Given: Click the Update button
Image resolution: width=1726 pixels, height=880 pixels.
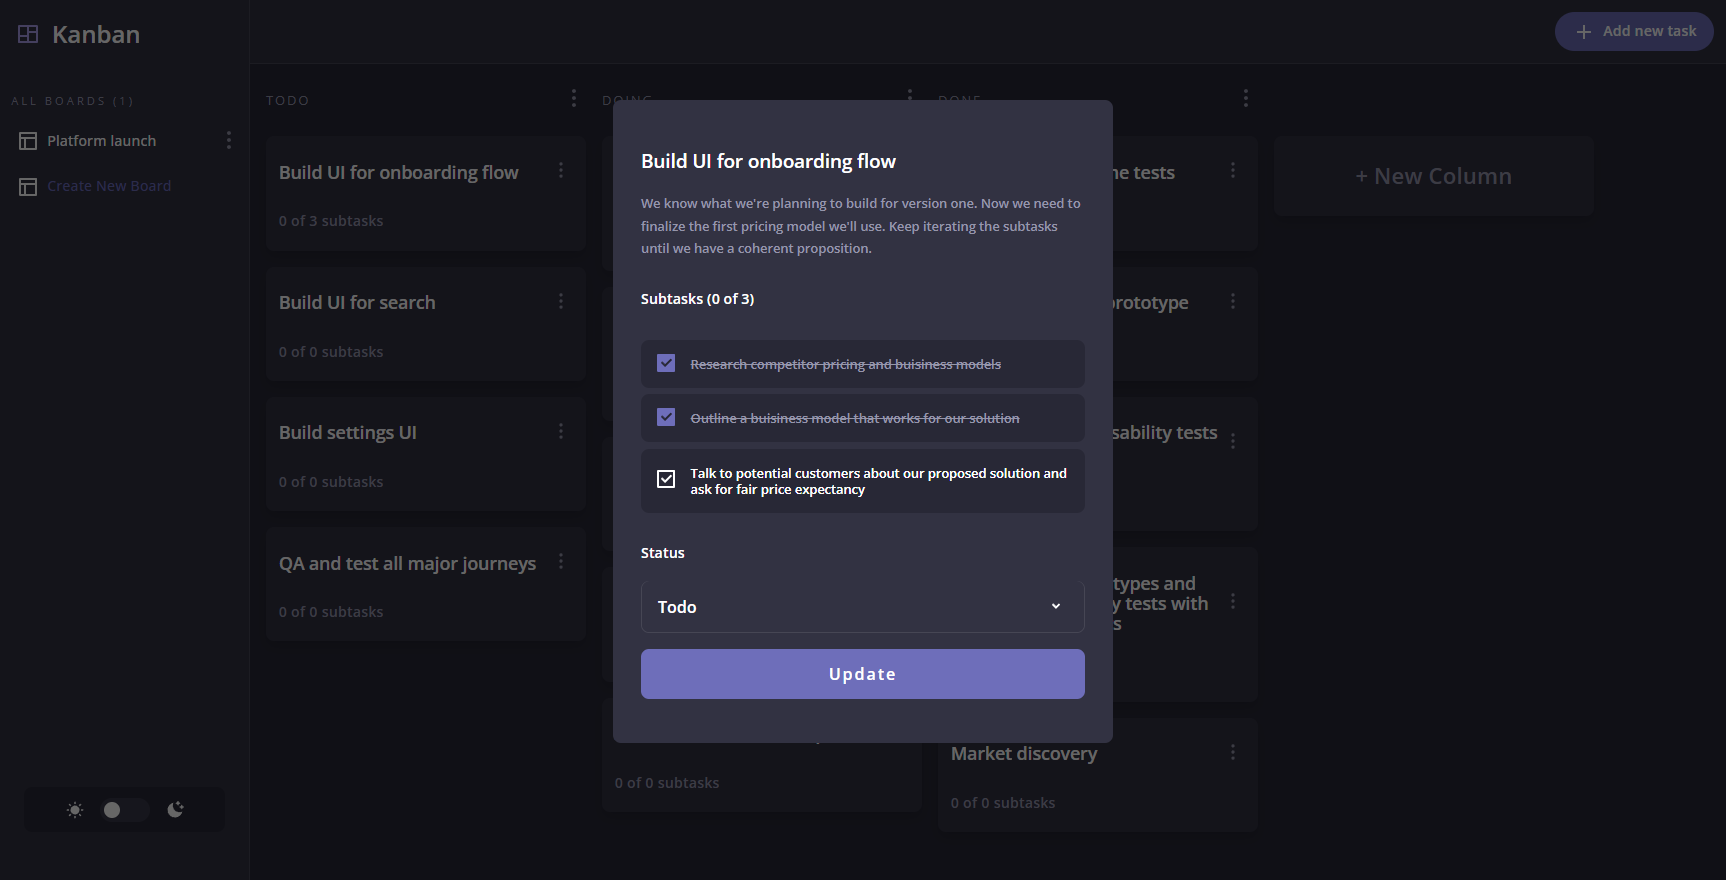Looking at the screenshot, I should click(x=862, y=674).
